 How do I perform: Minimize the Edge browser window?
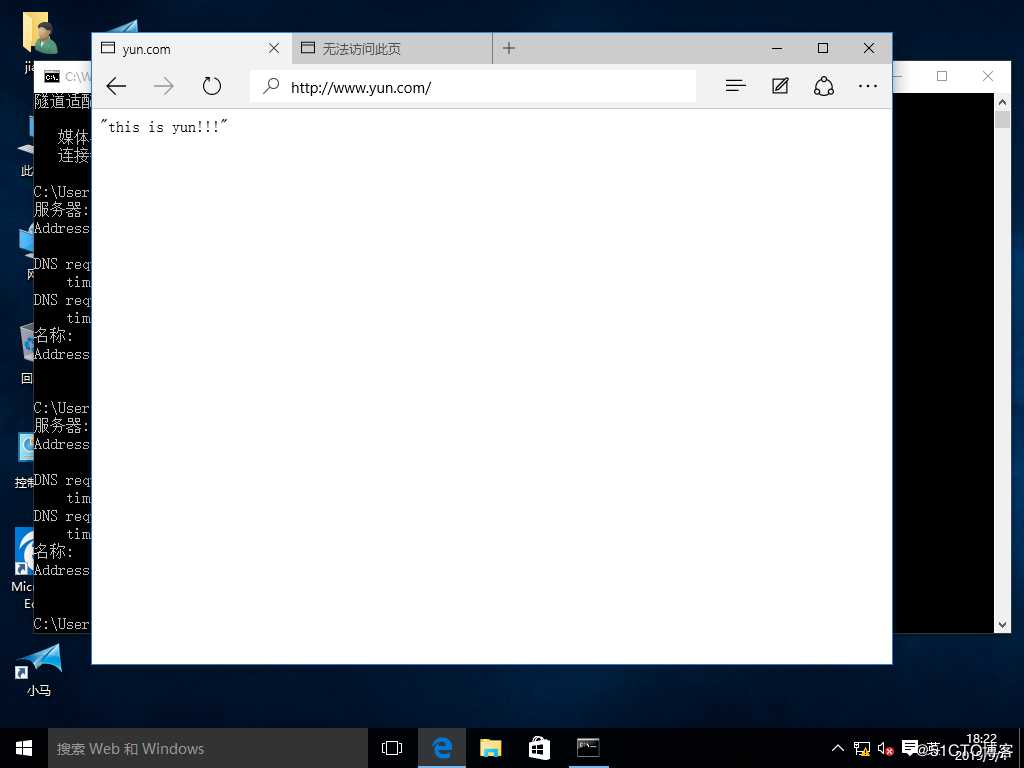(x=776, y=48)
